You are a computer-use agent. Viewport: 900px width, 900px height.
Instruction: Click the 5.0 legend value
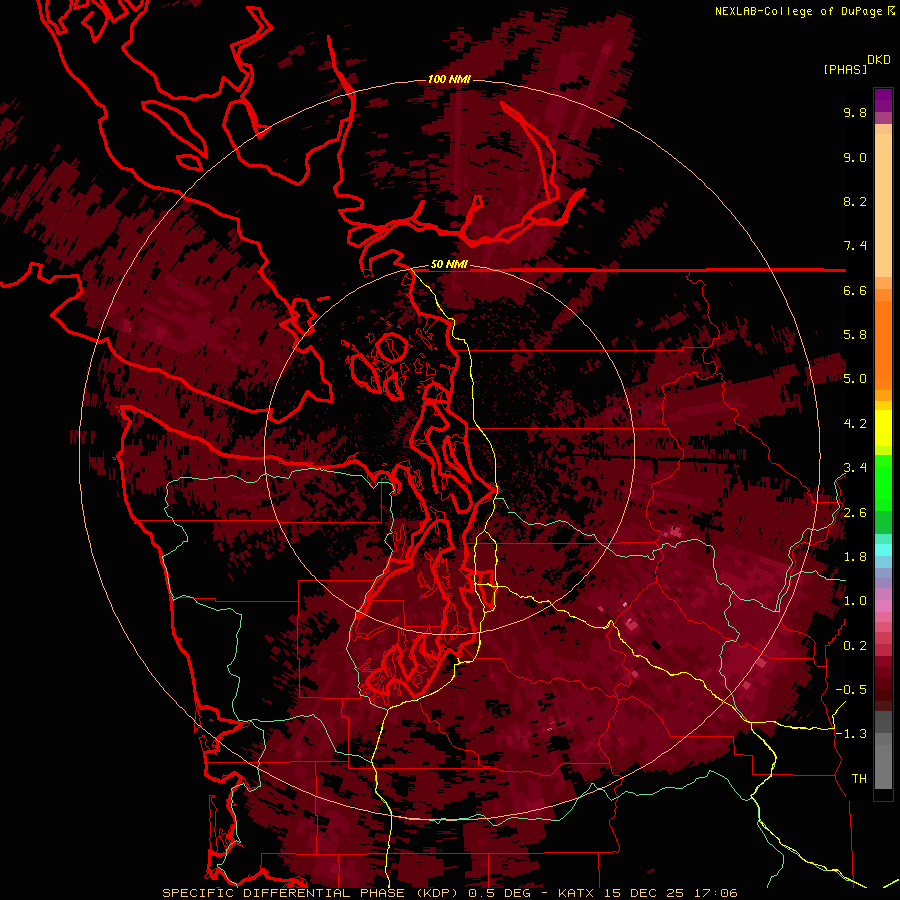(x=855, y=379)
